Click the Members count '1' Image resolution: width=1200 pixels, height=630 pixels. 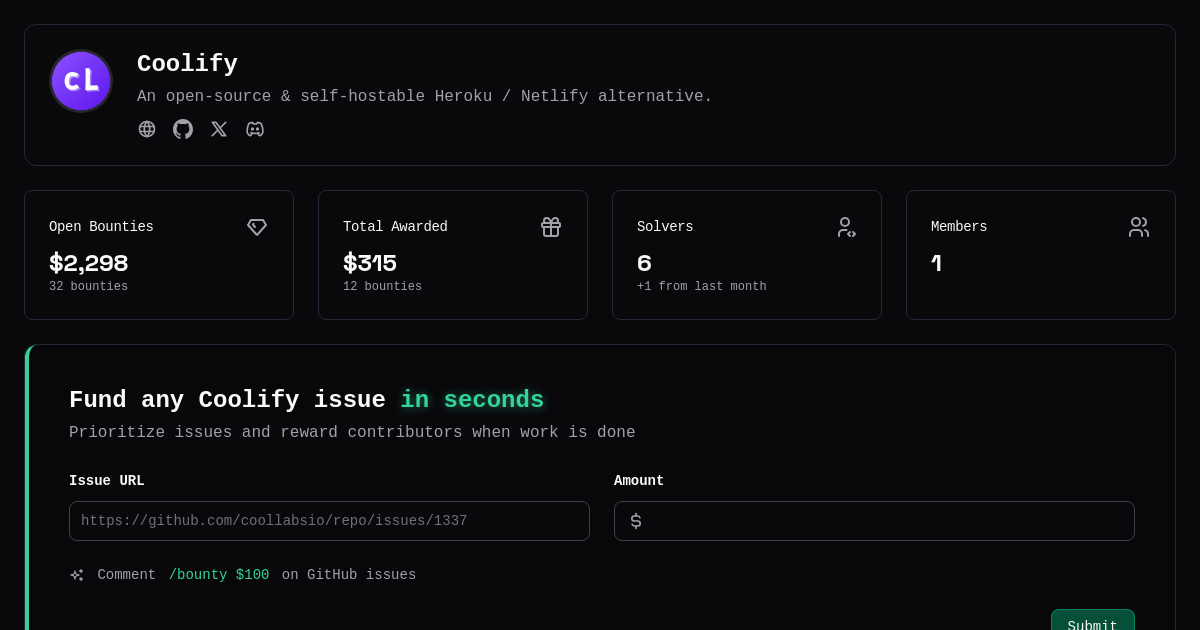click(937, 264)
